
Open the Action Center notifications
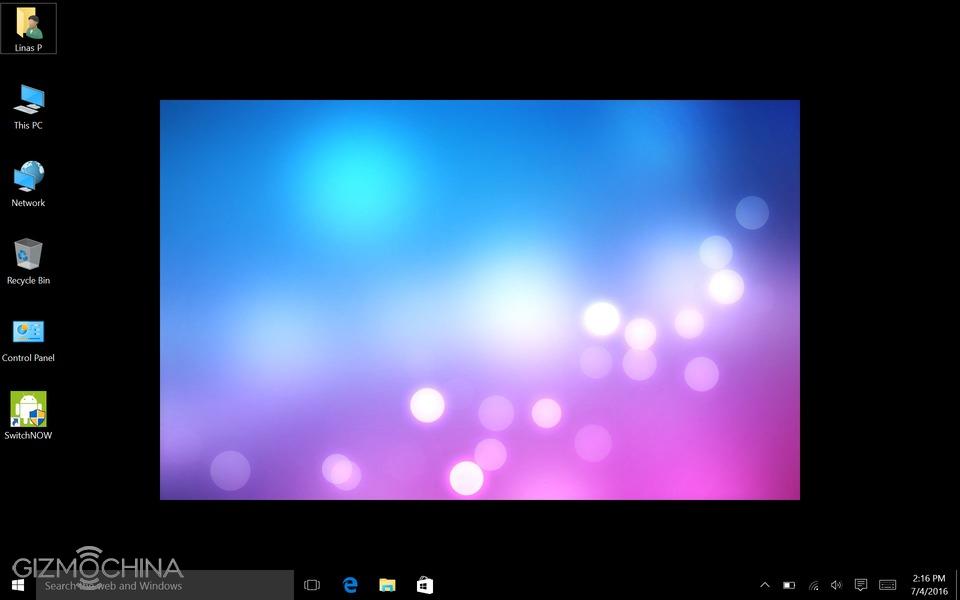coord(861,585)
